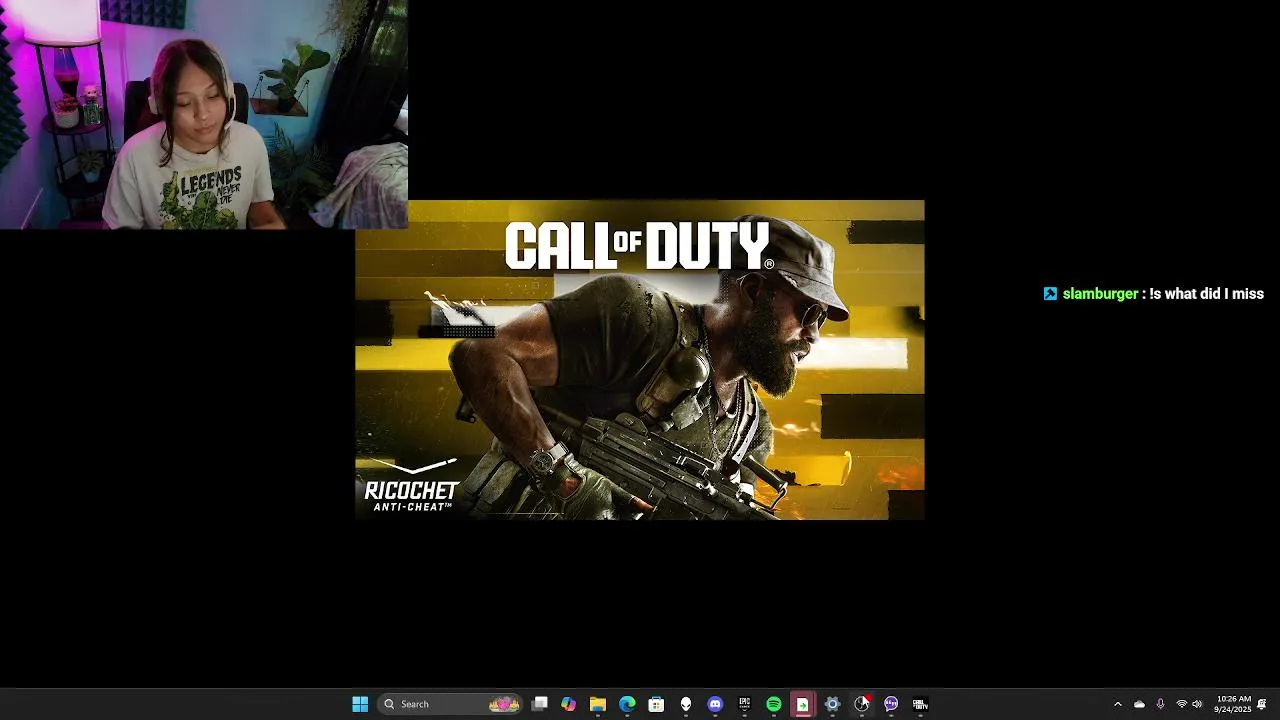Open Discord from the taskbar
The height and width of the screenshot is (720, 1280).
click(x=715, y=704)
